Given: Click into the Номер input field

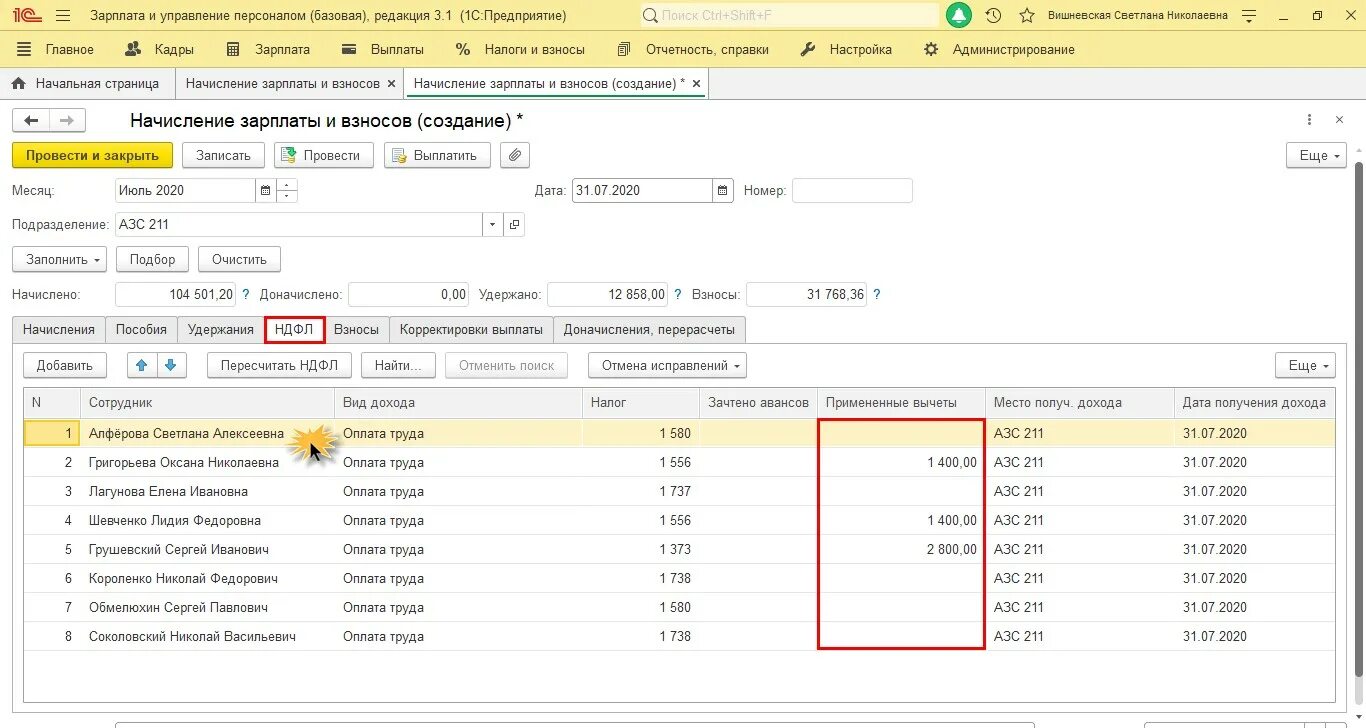Looking at the screenshot, I should (852, 190).
